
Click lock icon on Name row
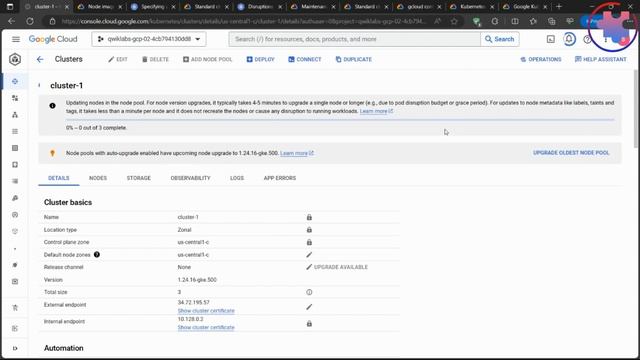309,218
